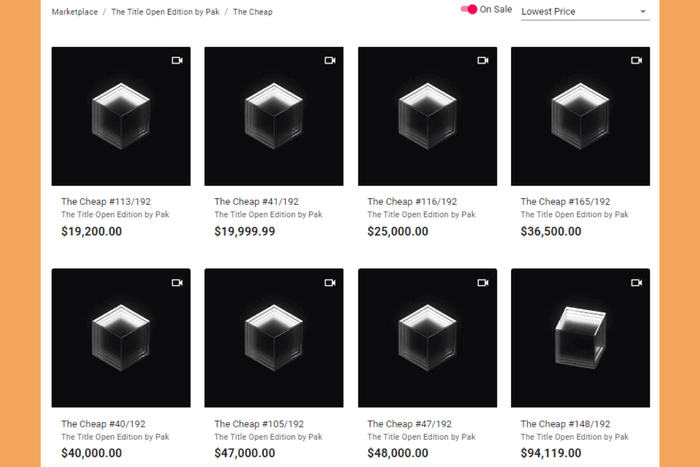Click video icon on The Cheap #47/192
The image size is (700, 467).
pyautogui.click(x=483, y=283)
